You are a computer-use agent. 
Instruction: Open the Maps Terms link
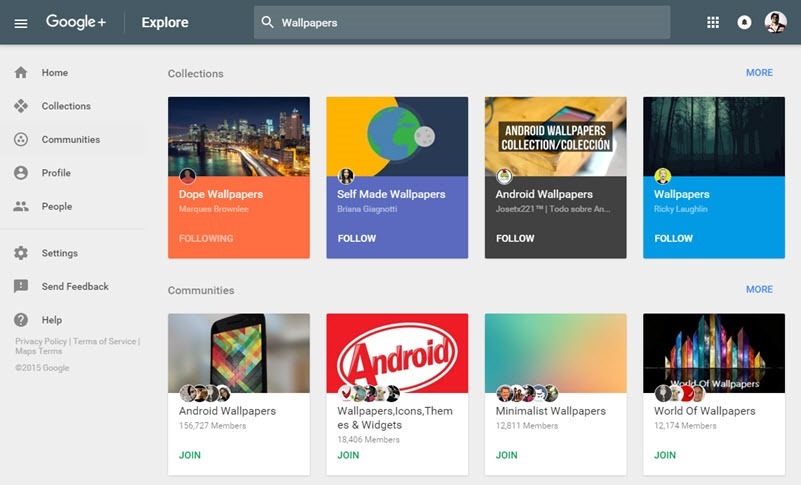(x=38, y=351)
